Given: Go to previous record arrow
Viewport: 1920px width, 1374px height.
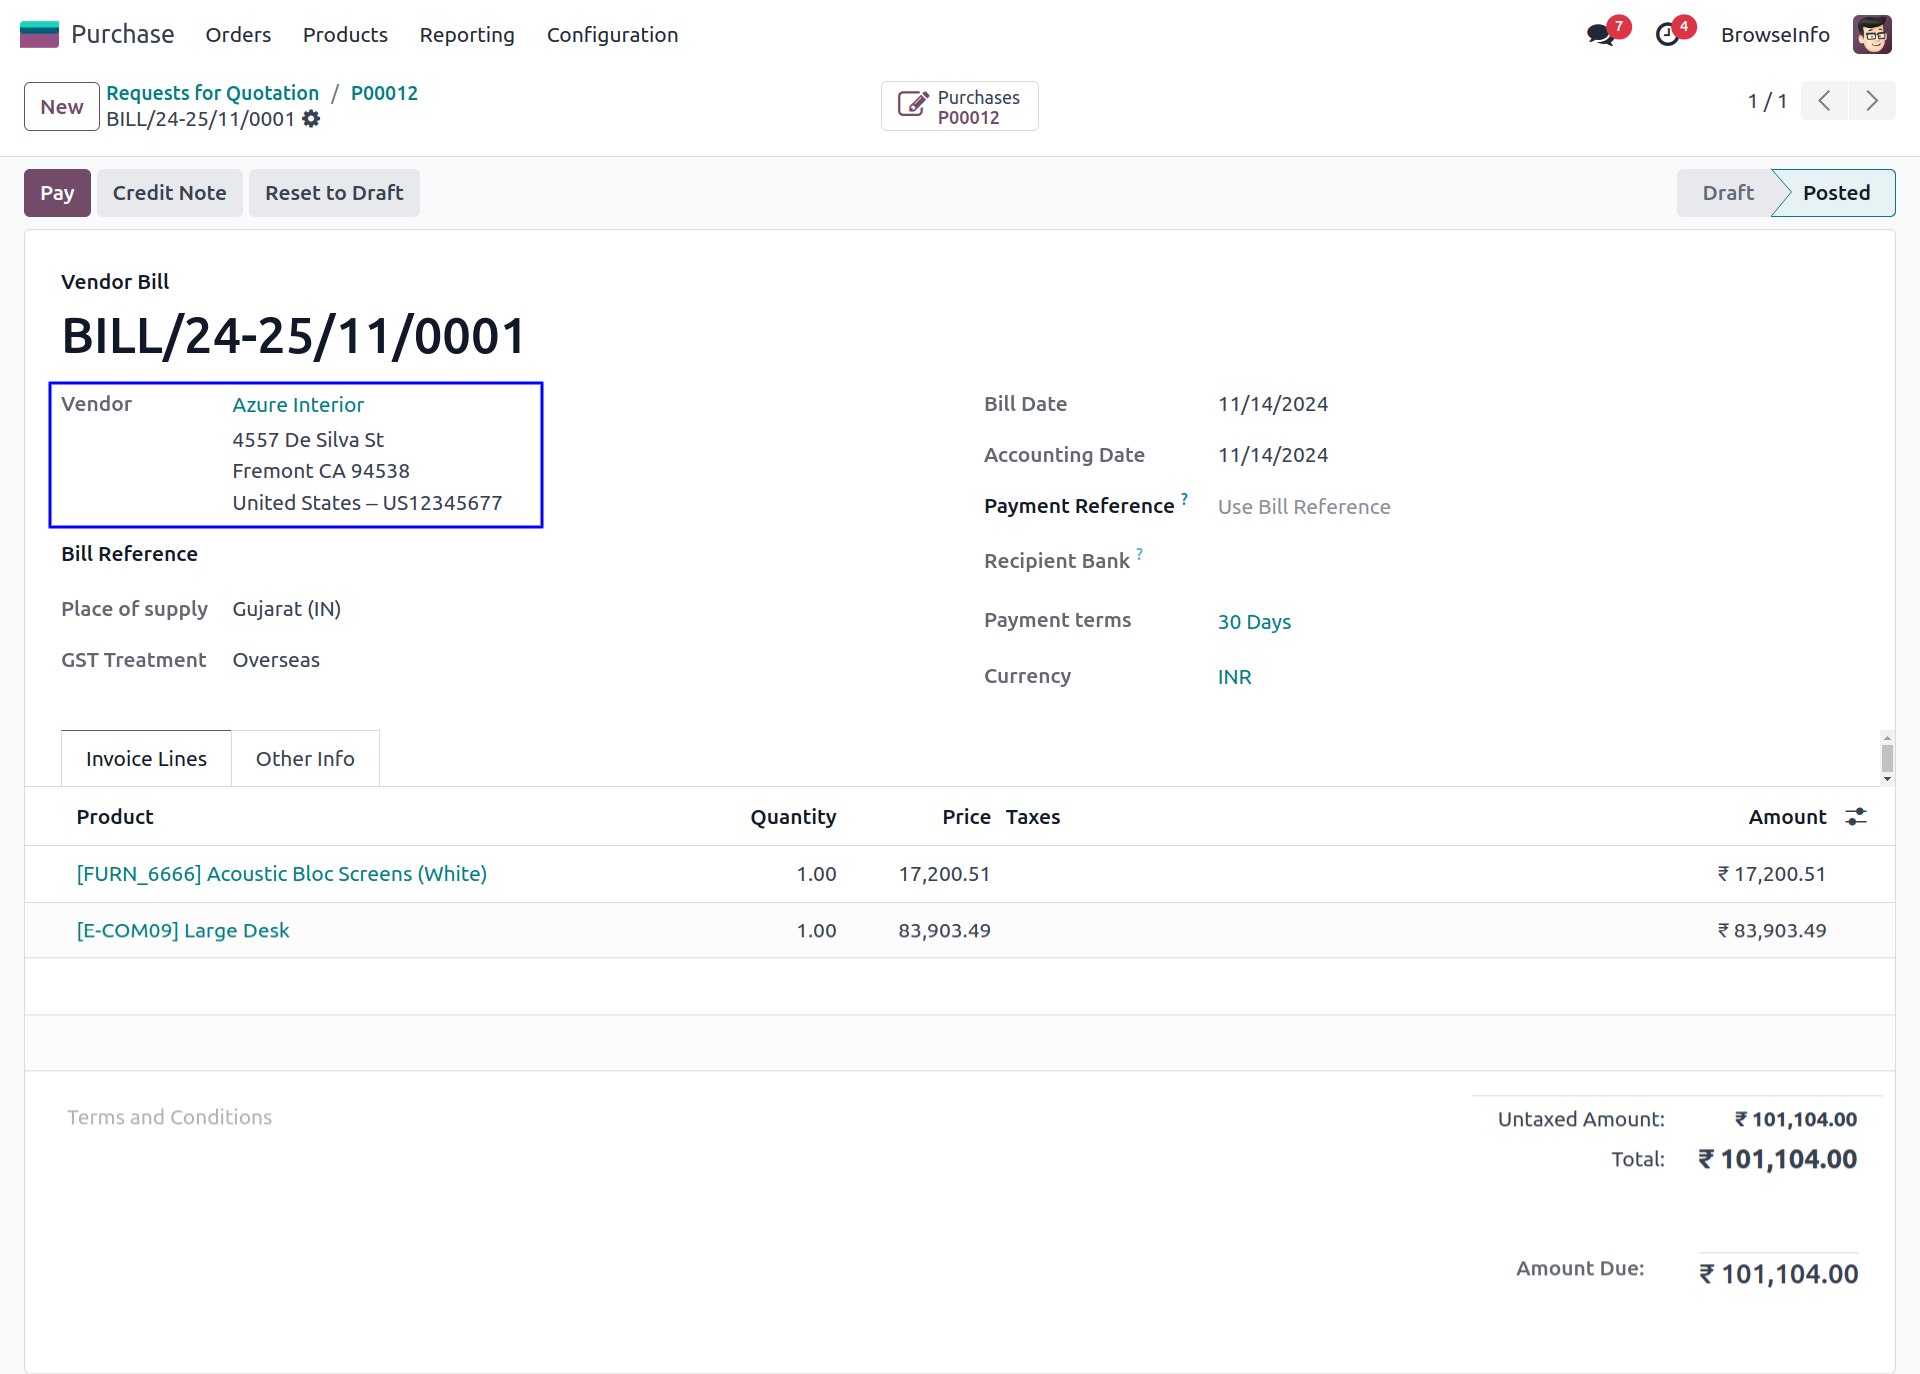Looking at the screenshot, I should (x=1824, y=101).
